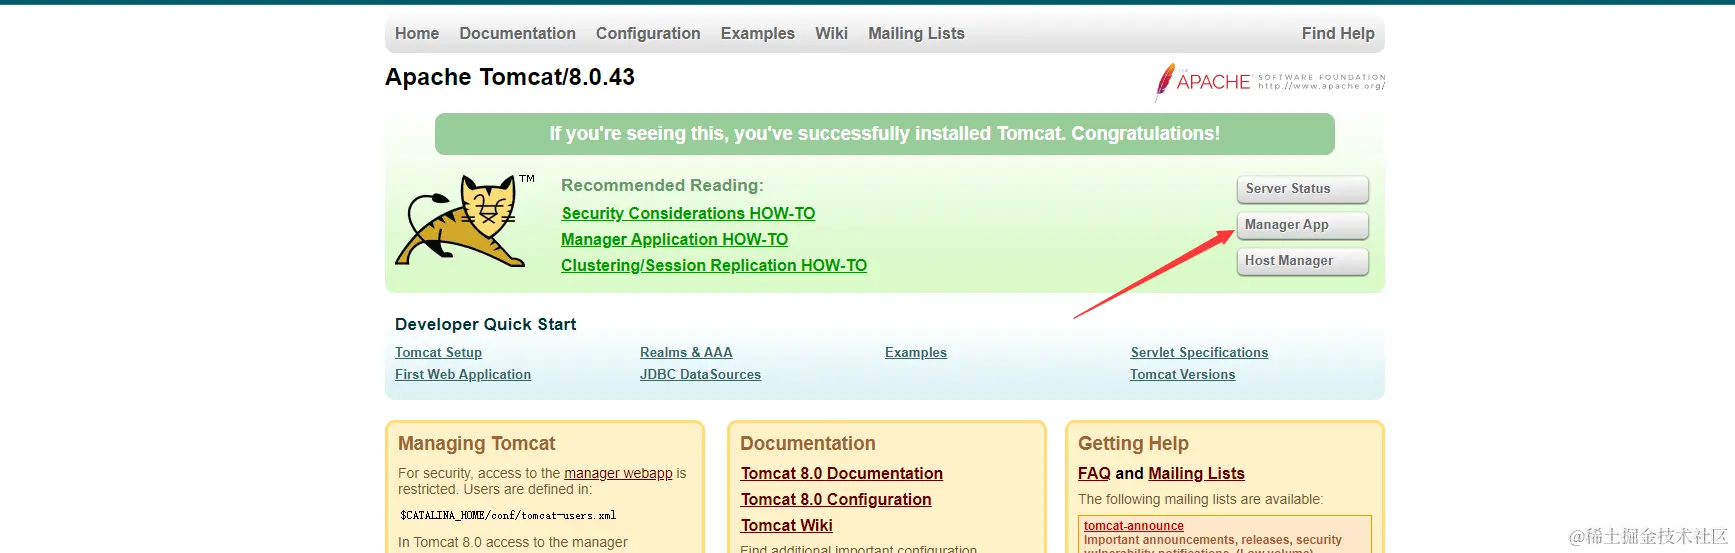Click the Developer Quick Start heading

(485, 324)
